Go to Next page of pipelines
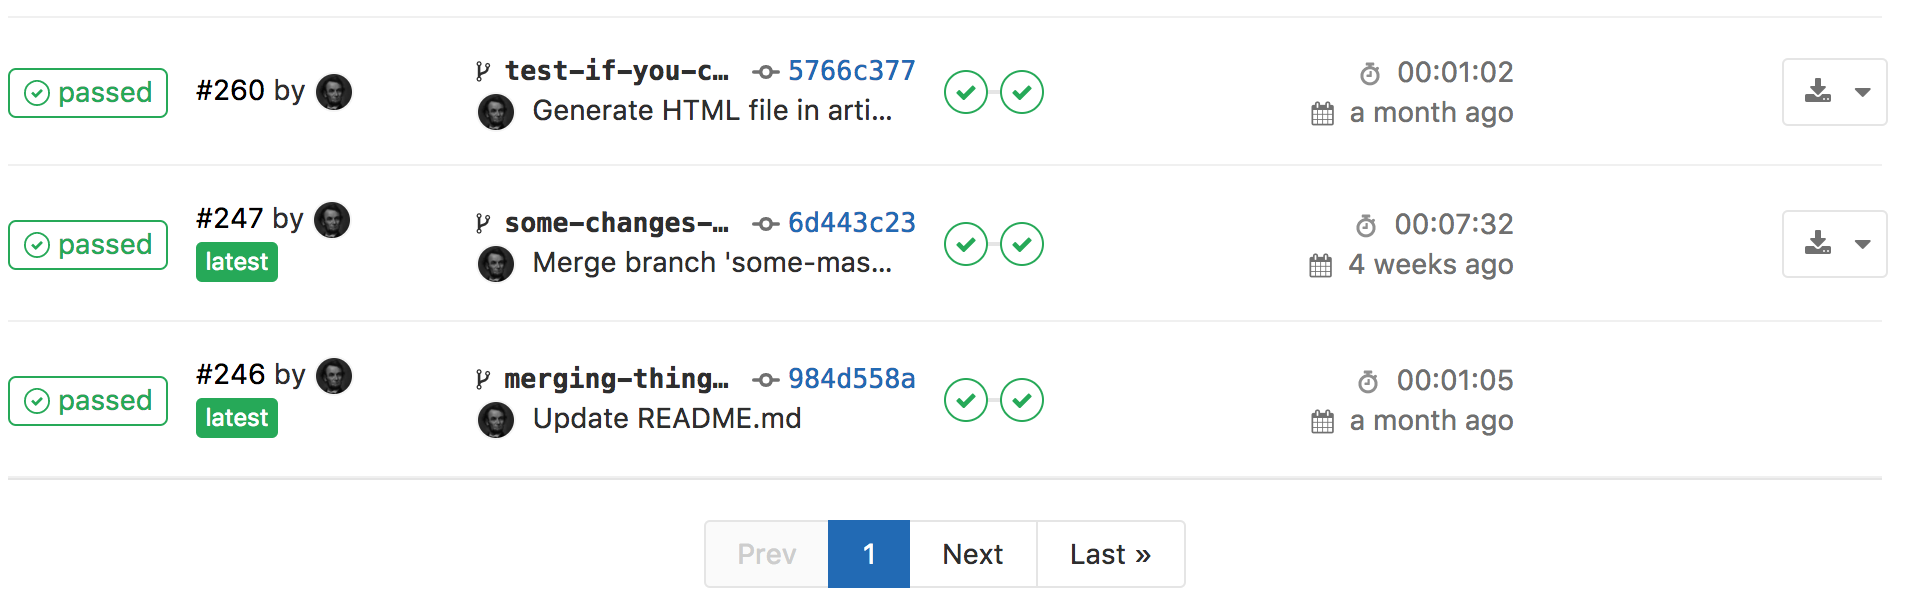This screenshot has width=1912, height=614. click(973, 554)
